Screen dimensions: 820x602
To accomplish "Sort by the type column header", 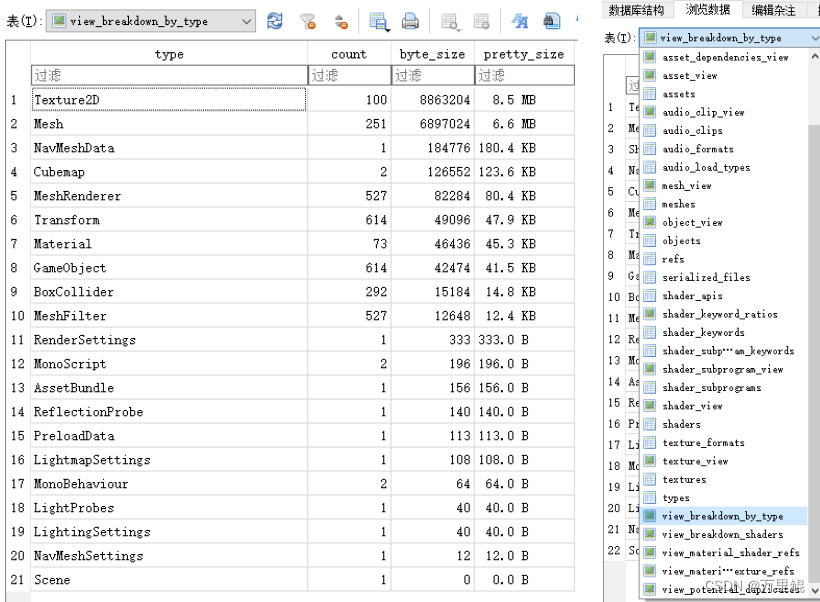I will pyautogui.click(x=169, y=54).
